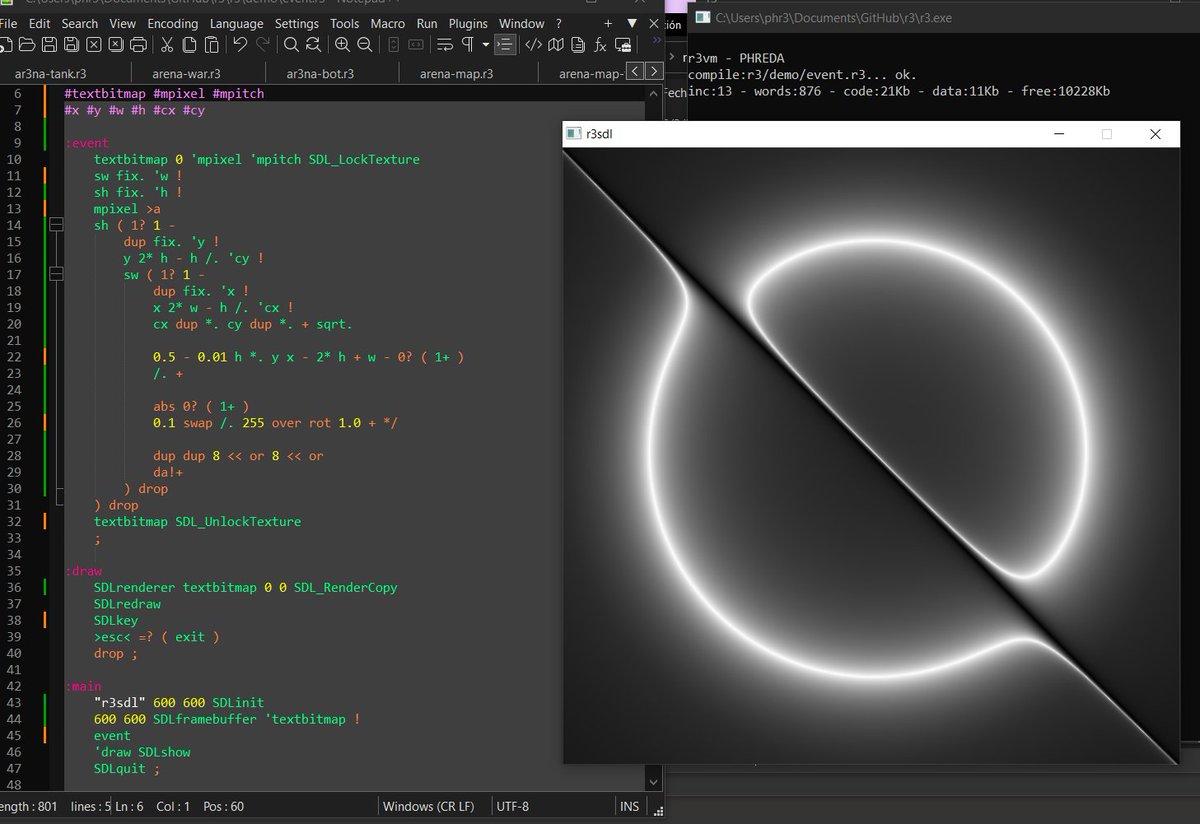Open the Plugins menu
This screenshot has width=1200, height=824.
pyautogui.click(x=468, y=23)
